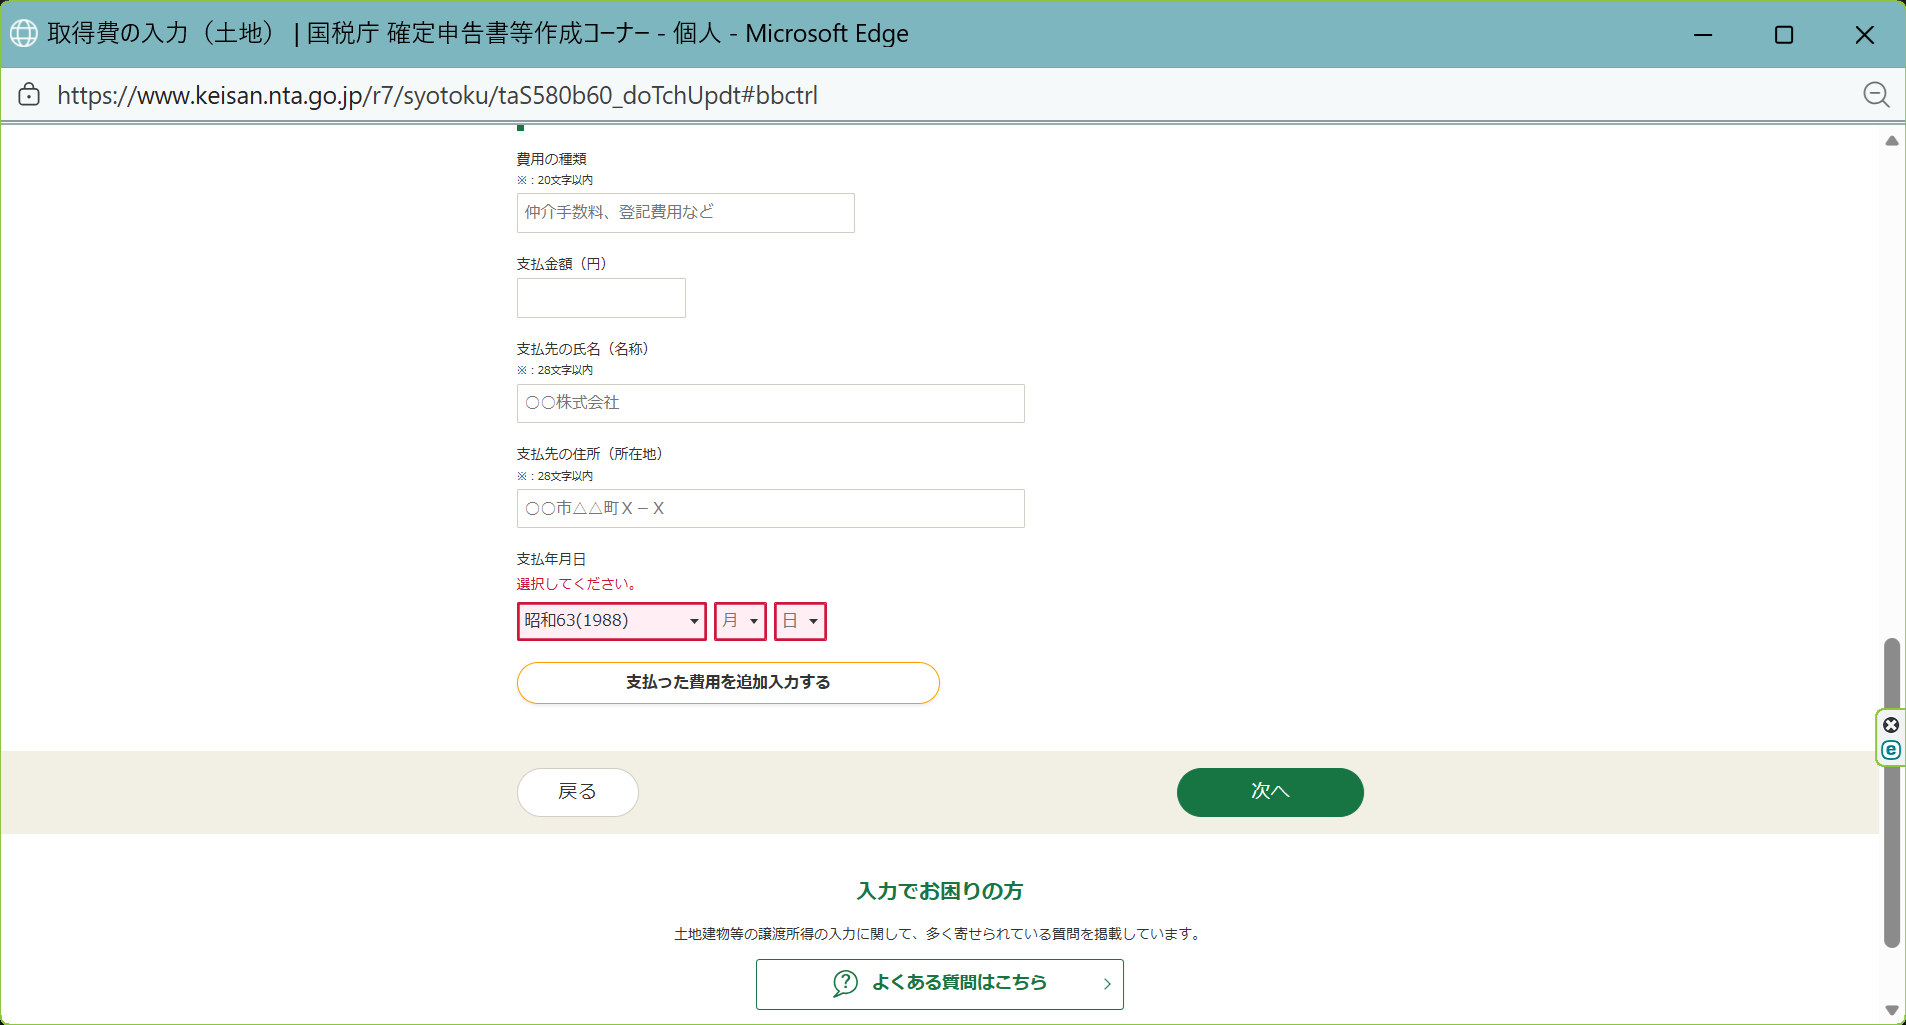Select the 支払先の氏名（名称）field
Screen dimensions: 1906x1025
pyautogui.click(x=770, y=403)
